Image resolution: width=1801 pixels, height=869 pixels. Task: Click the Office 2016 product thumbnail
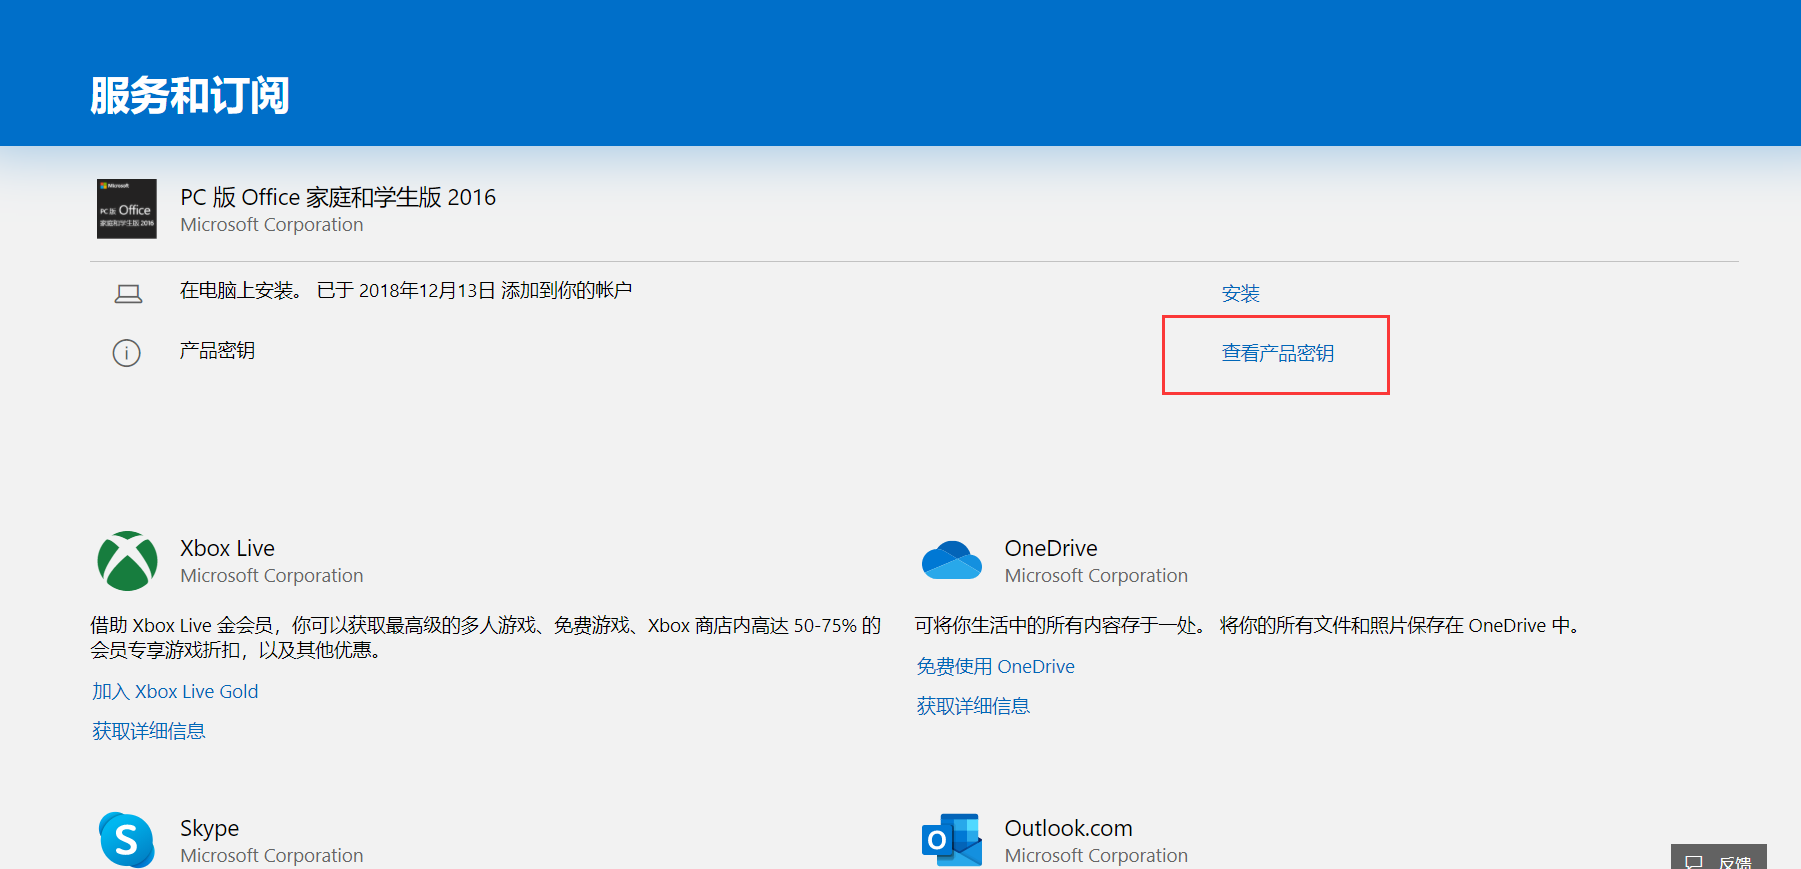(x=127, y=209)
